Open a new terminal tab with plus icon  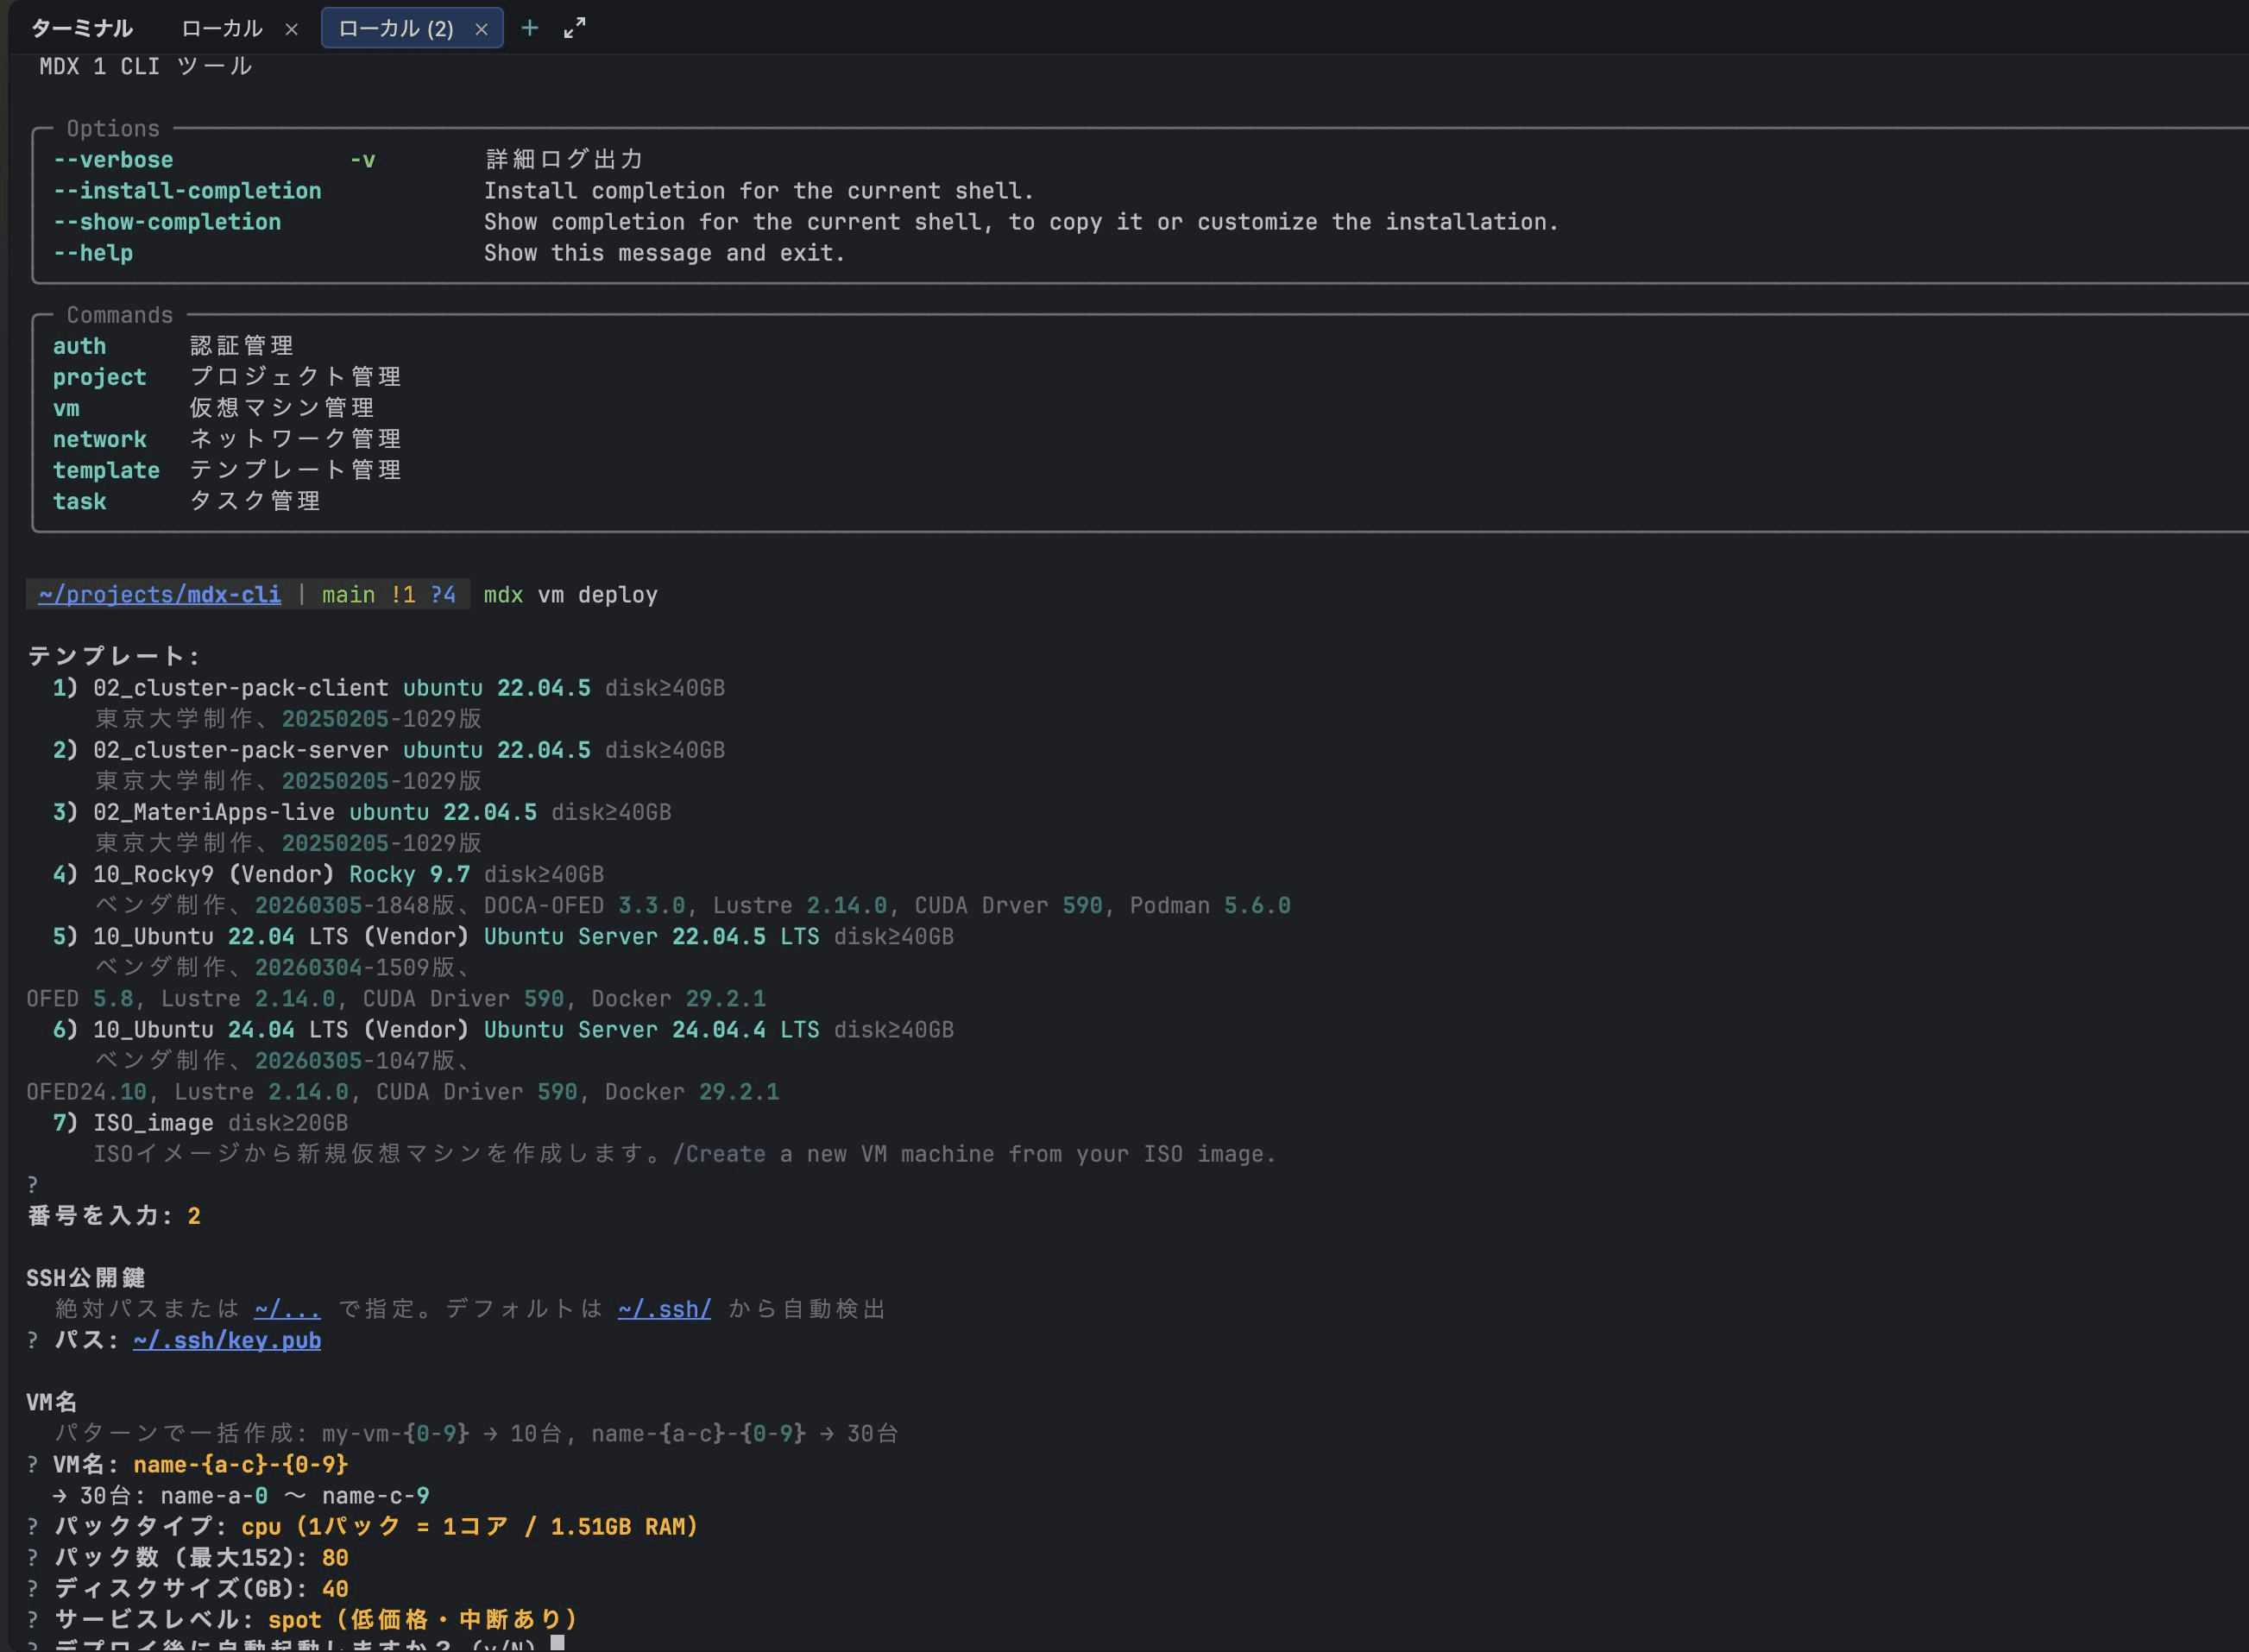coord(530,28)
